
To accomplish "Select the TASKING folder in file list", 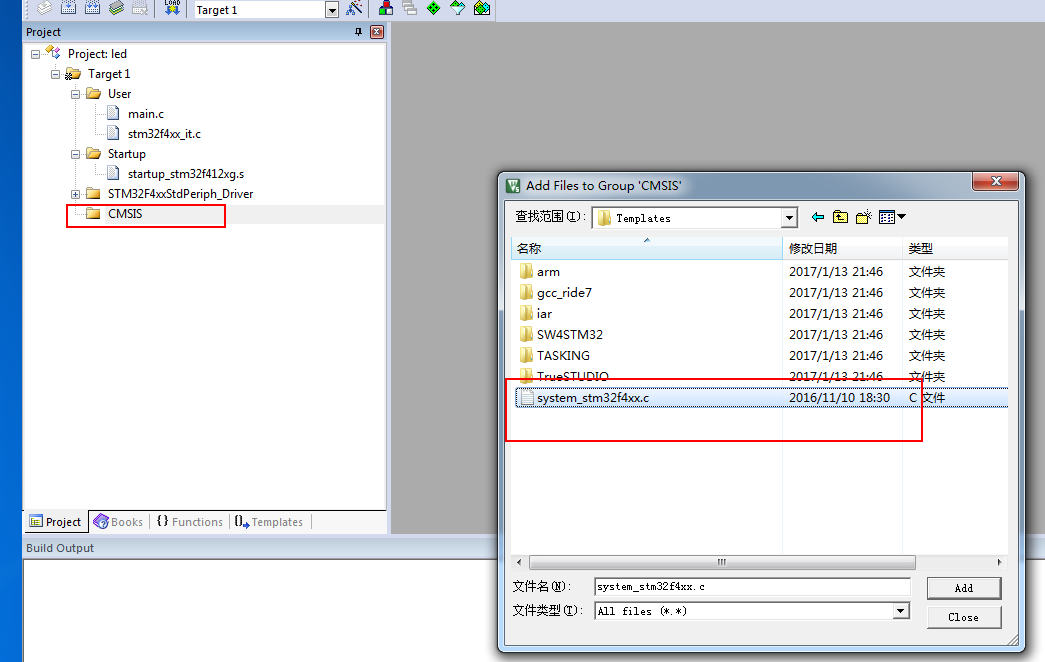I will click(563, 355).
